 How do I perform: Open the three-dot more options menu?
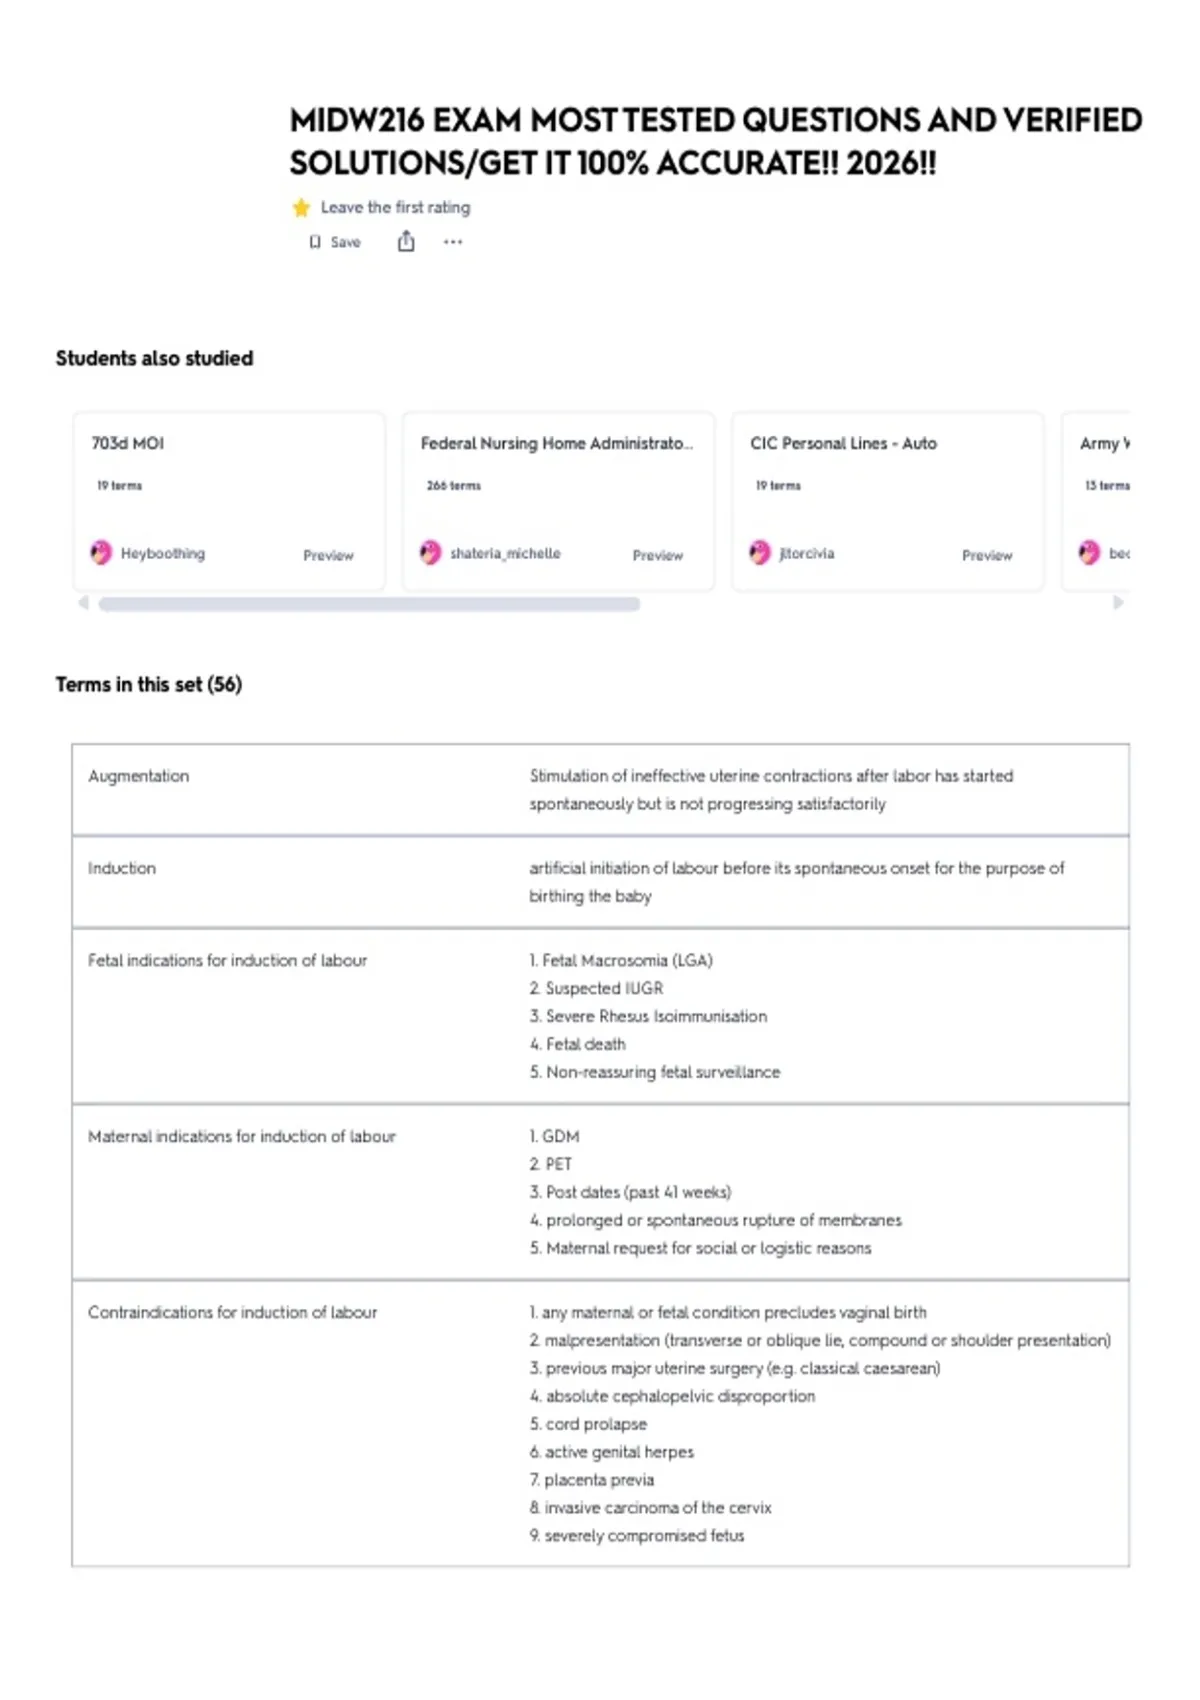(453, 242)
